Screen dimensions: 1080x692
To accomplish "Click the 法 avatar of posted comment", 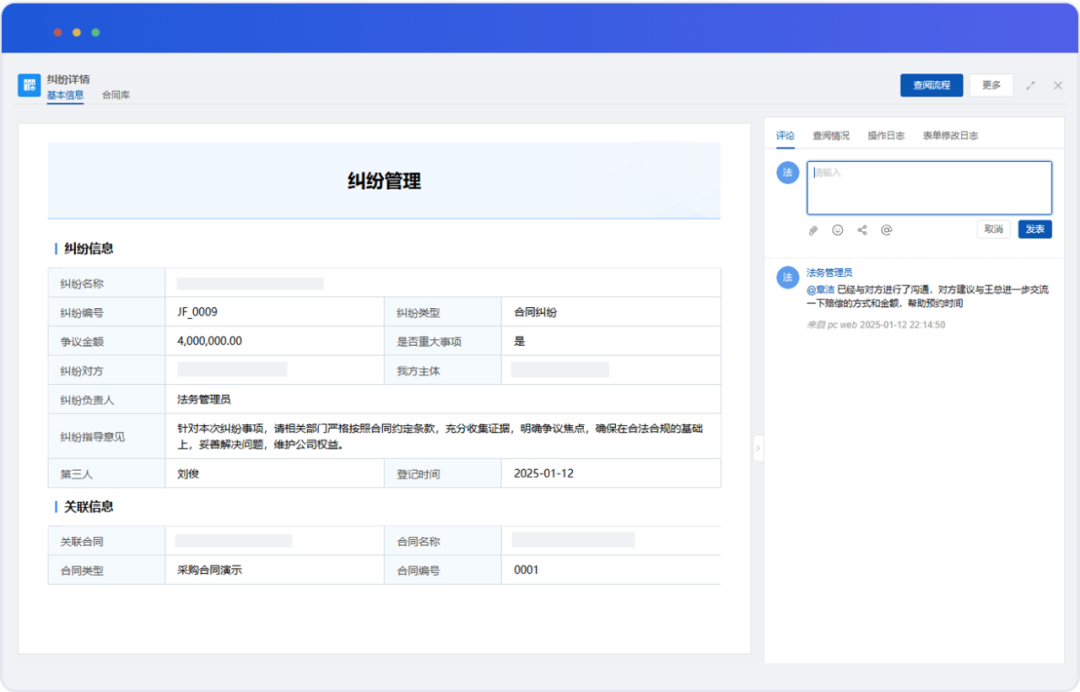I will pyautogui.click(x=787, y=277).
